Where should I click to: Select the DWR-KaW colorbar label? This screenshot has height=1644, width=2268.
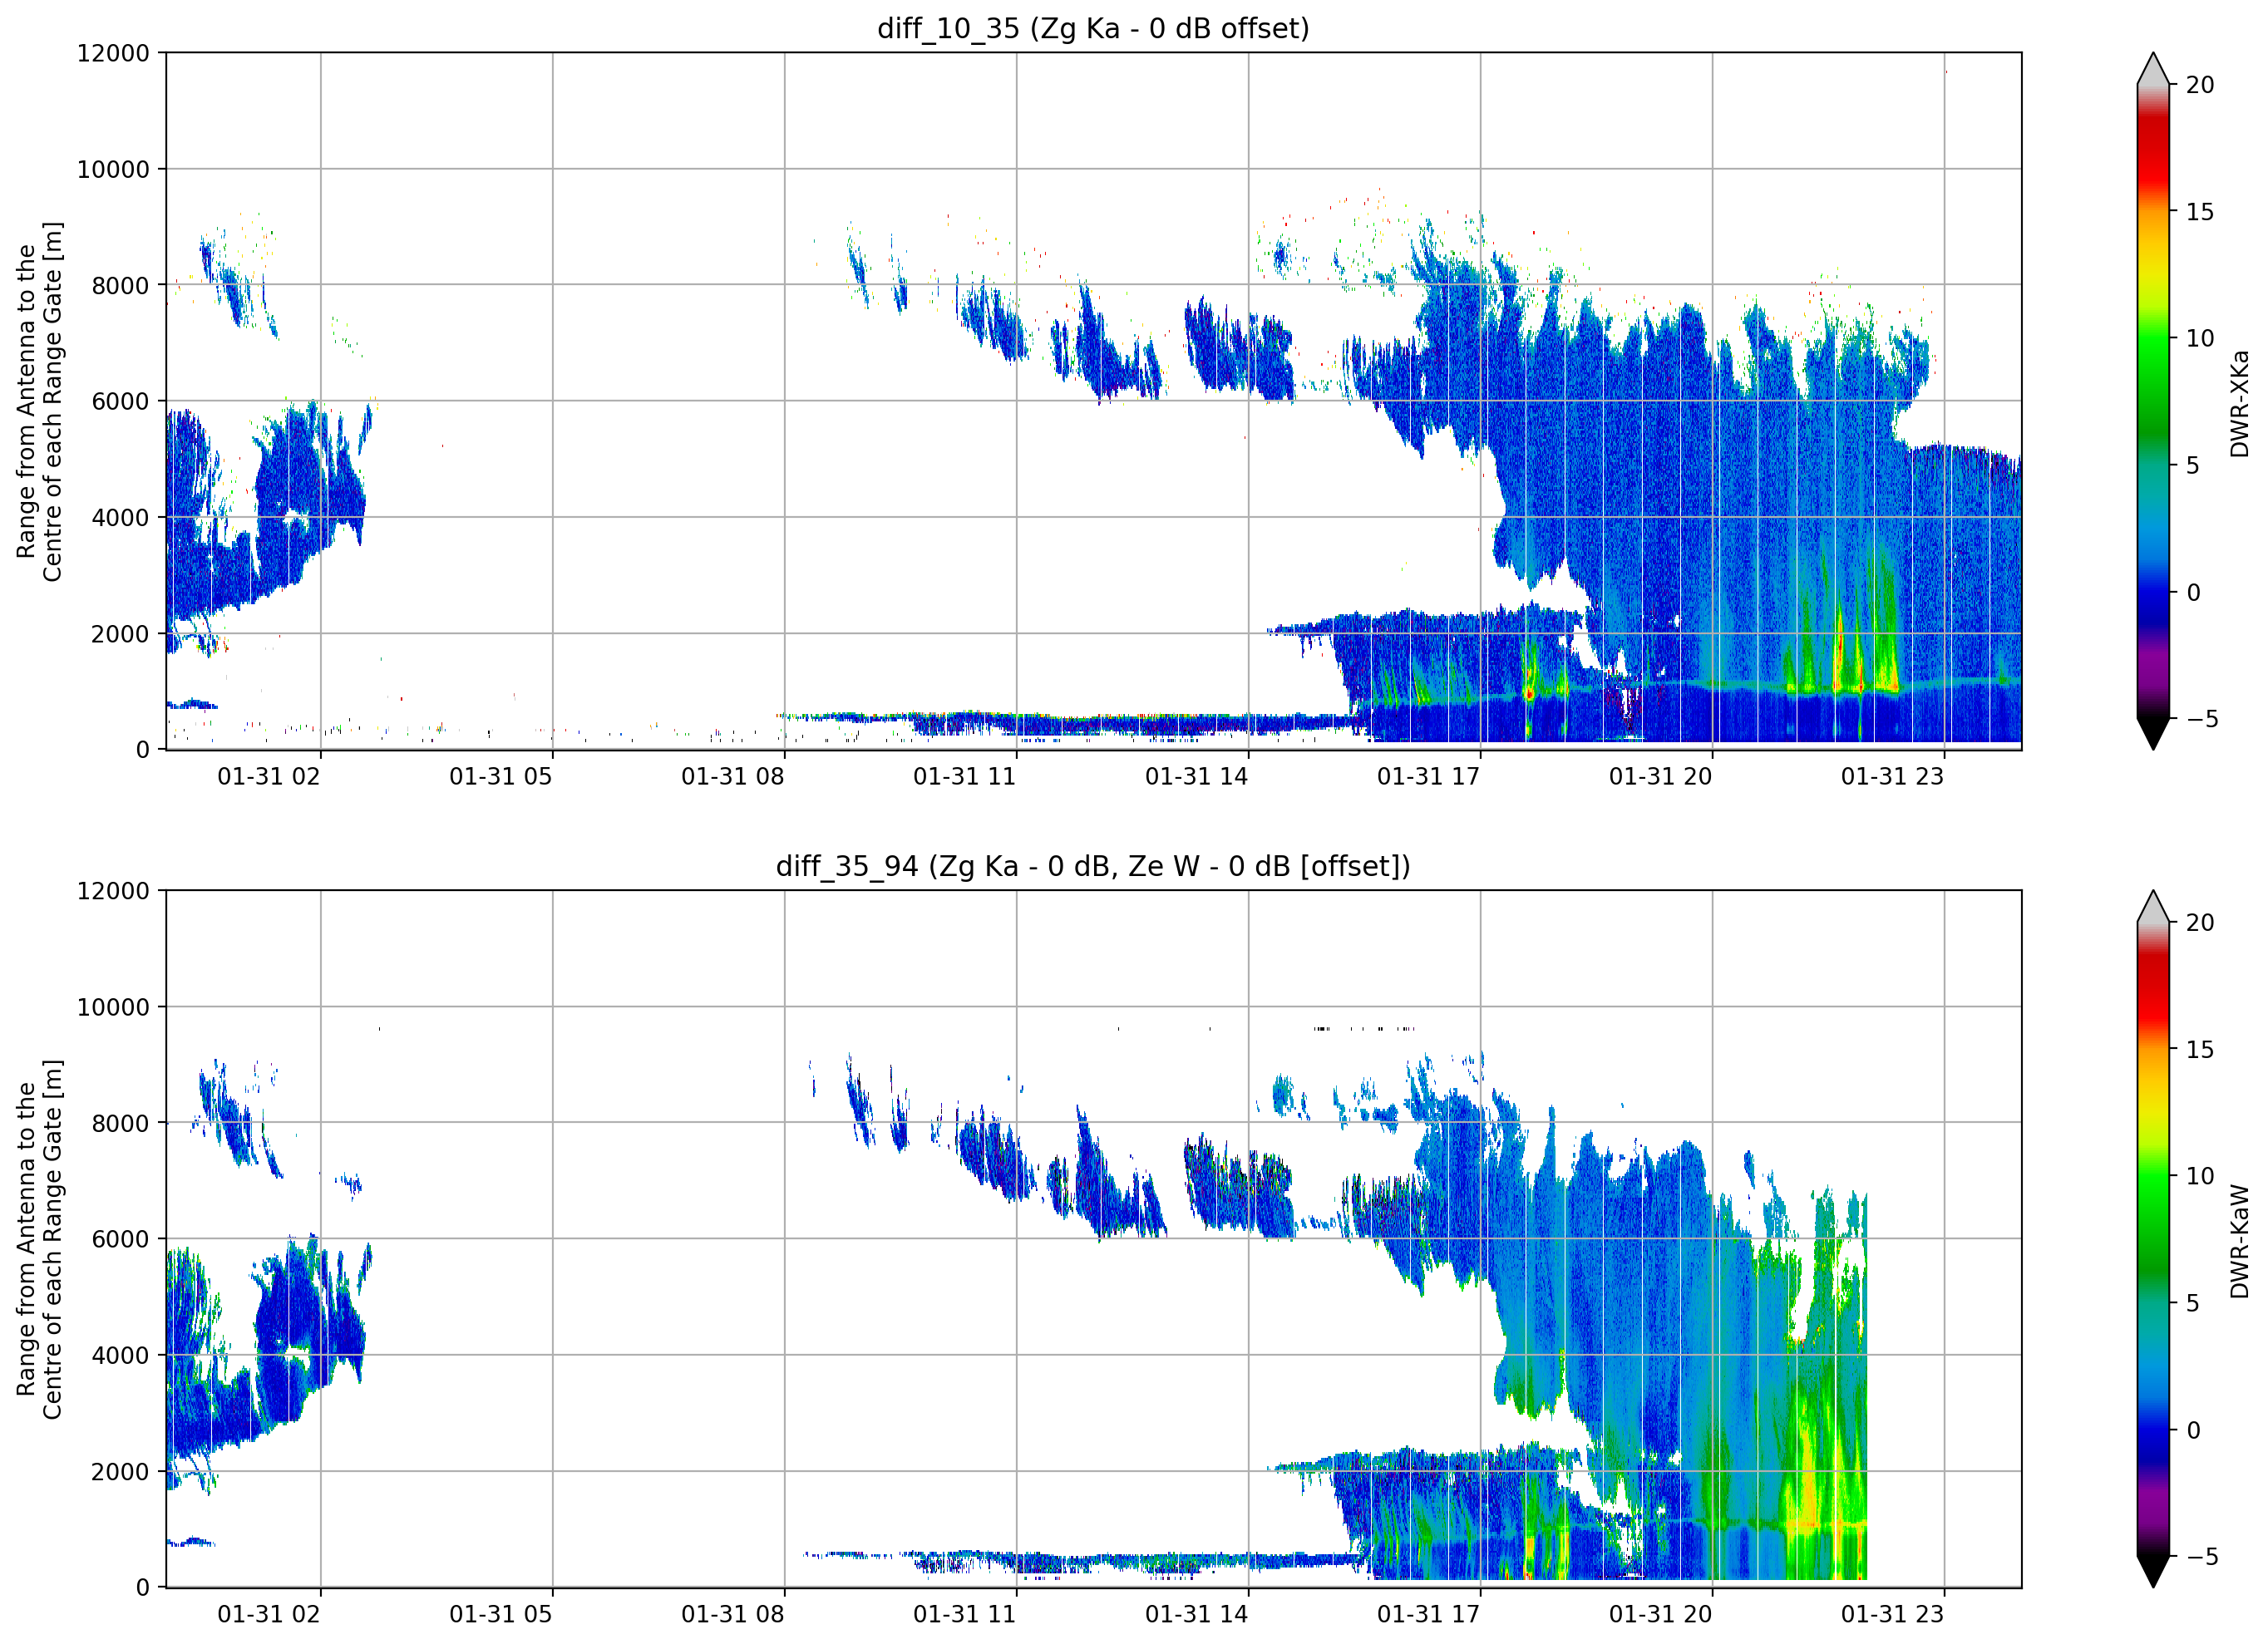click(2239, 1241)
